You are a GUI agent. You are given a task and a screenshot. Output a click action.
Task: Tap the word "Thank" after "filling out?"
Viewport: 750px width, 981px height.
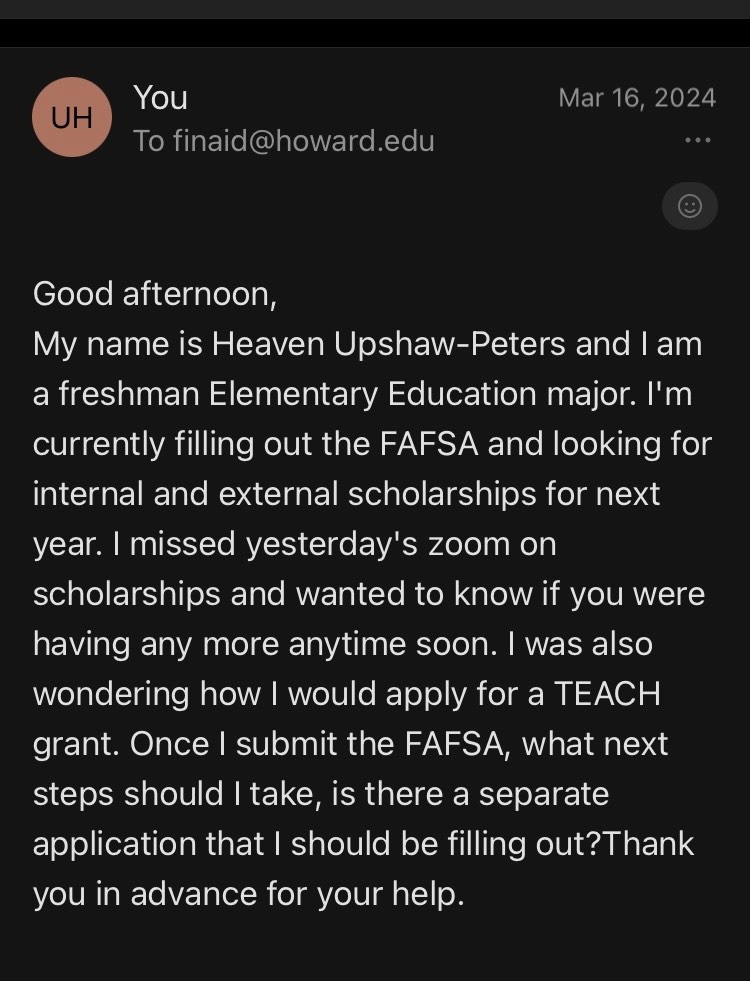tap(648, 843)
